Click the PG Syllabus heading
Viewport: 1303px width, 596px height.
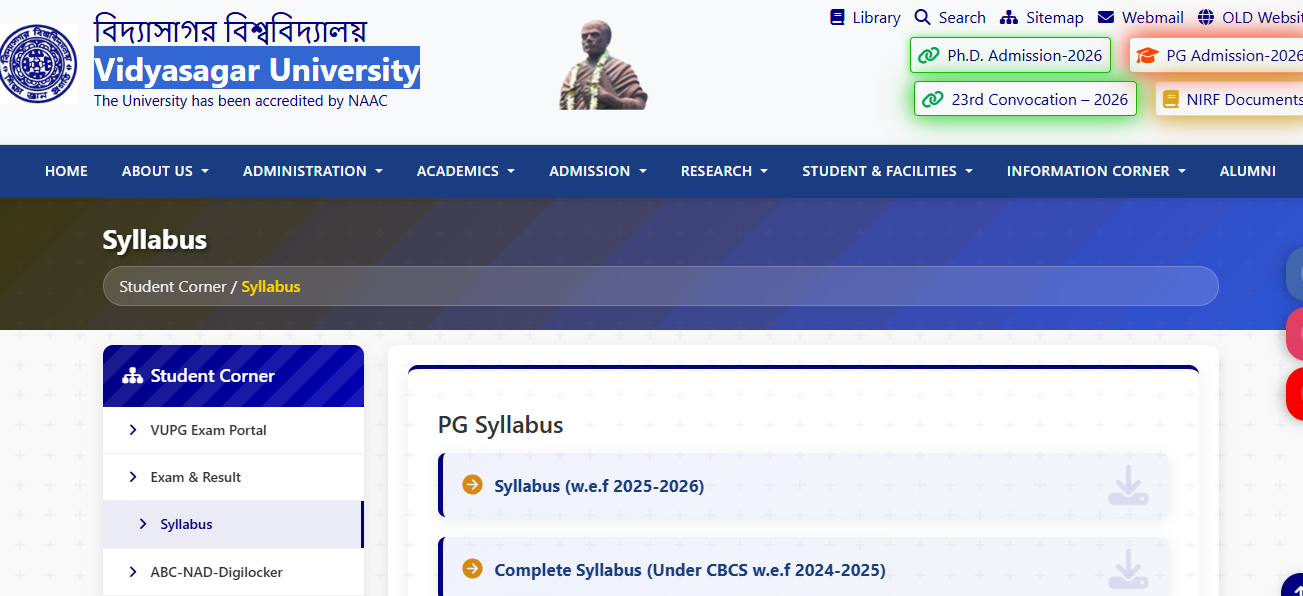point(500,425)
